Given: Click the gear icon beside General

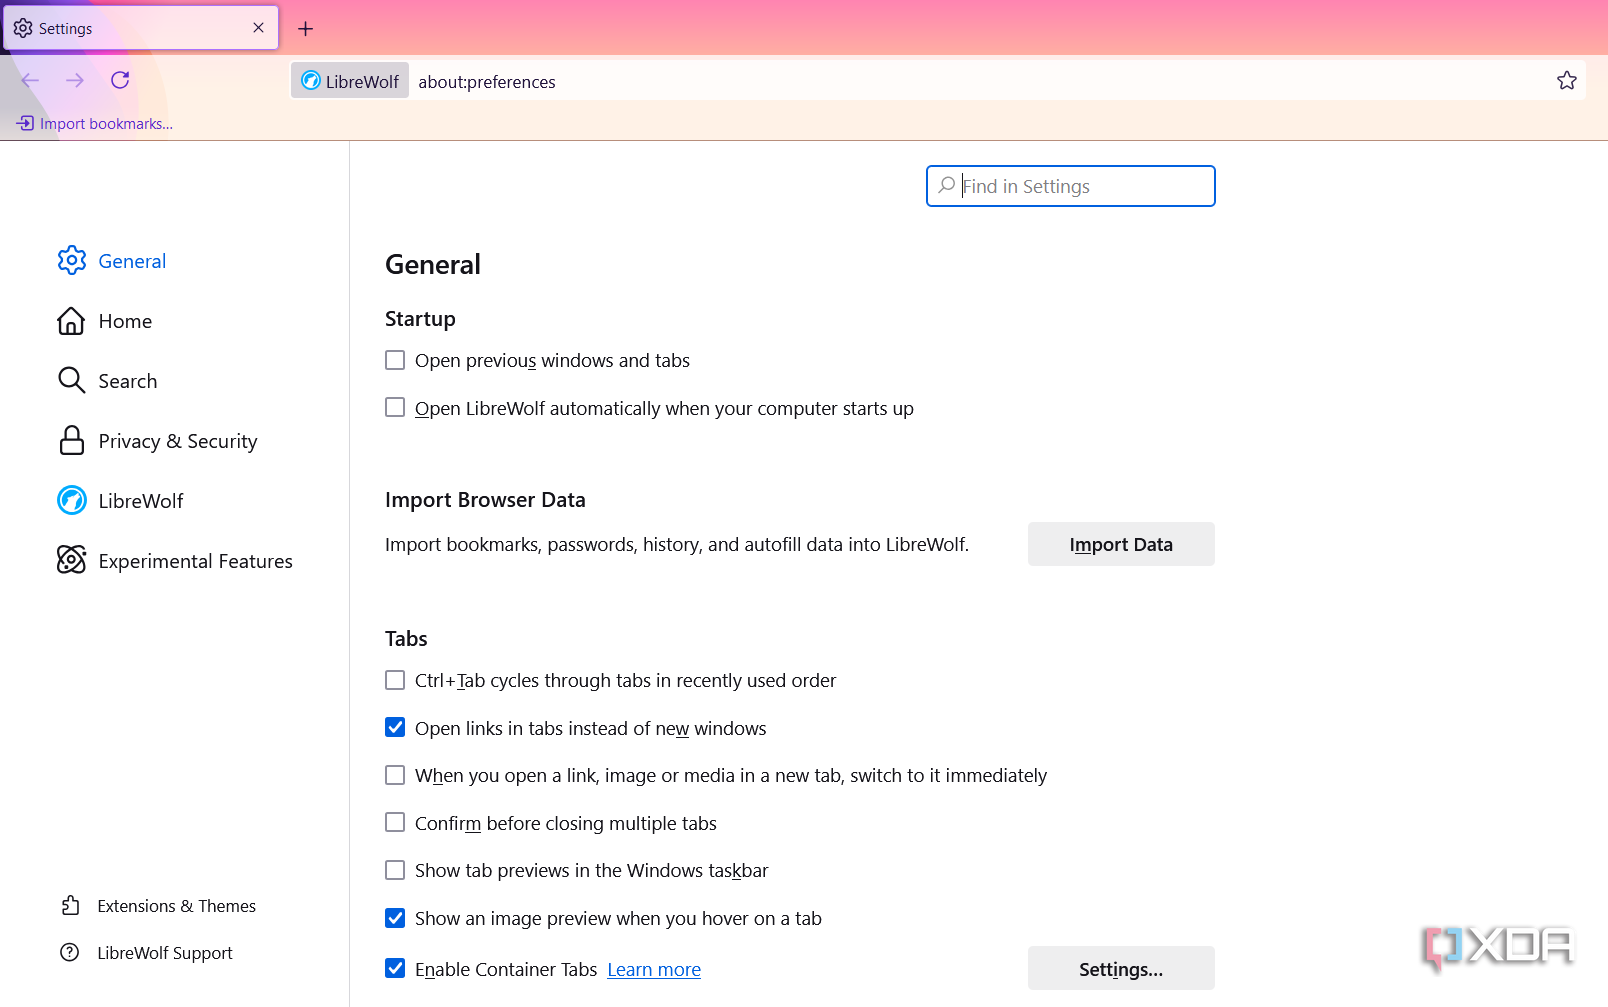Looking at the screenshot, I should (x=72, y=260).
